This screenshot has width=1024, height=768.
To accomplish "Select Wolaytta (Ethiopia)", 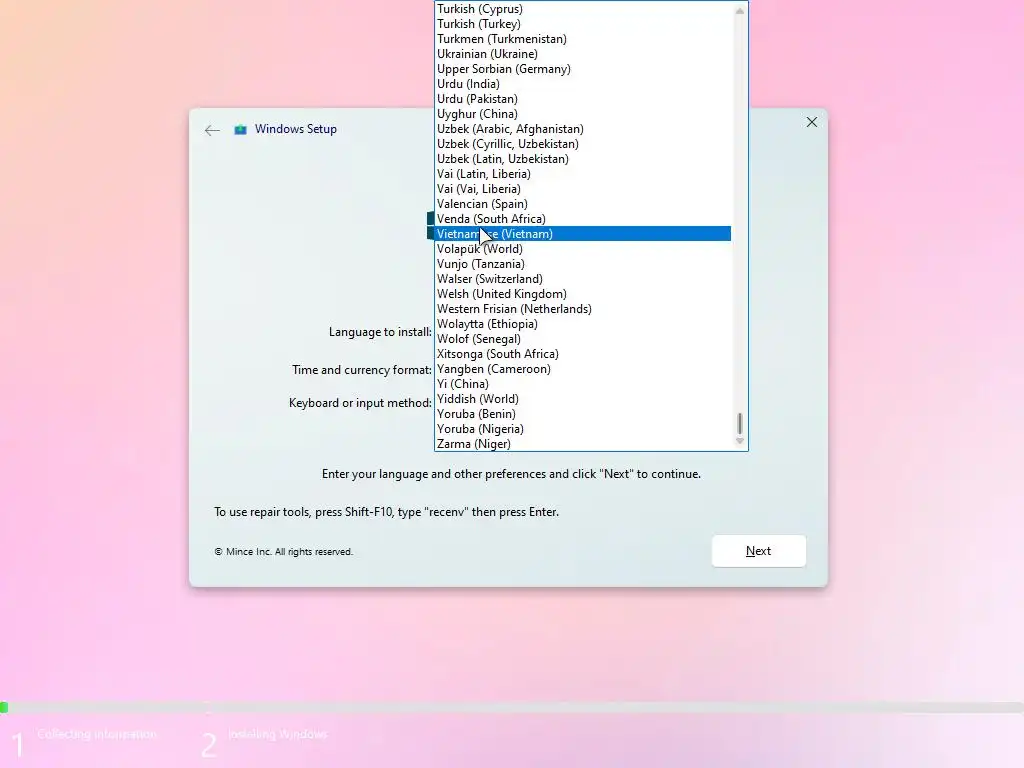I will (x=583, y=325).
